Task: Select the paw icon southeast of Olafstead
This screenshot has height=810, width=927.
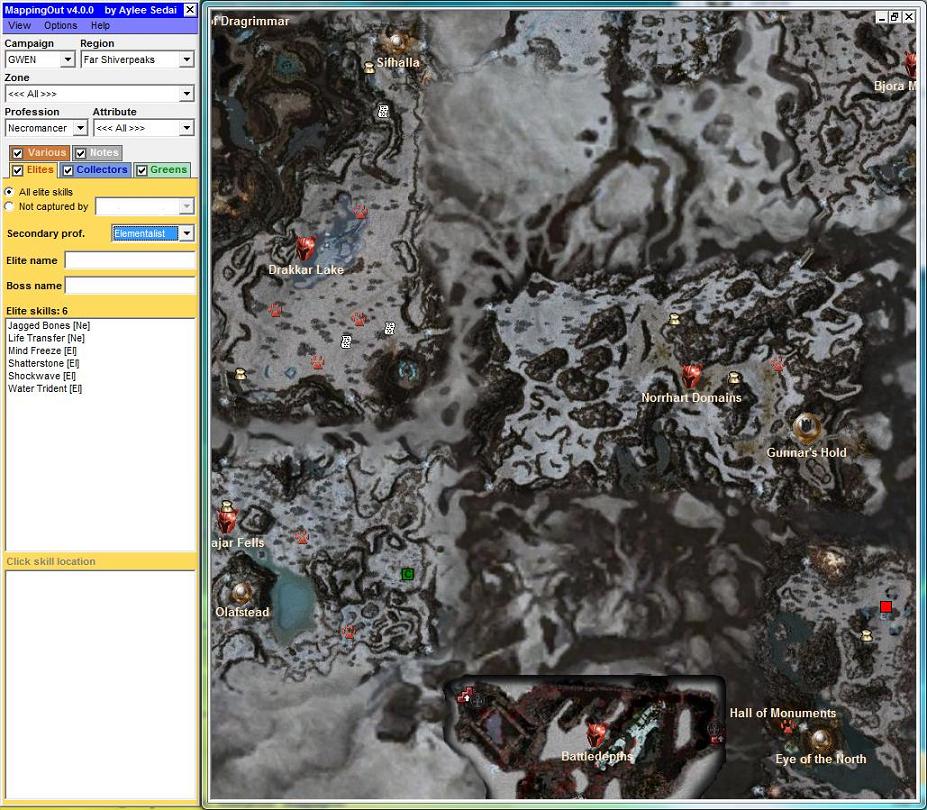Action: point(349,632)
